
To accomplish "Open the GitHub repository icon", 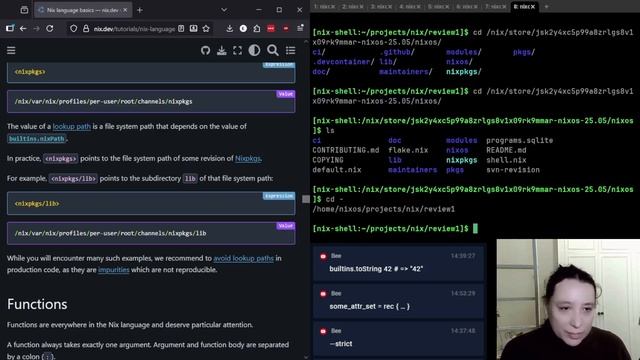I will (x=205, y=50).
